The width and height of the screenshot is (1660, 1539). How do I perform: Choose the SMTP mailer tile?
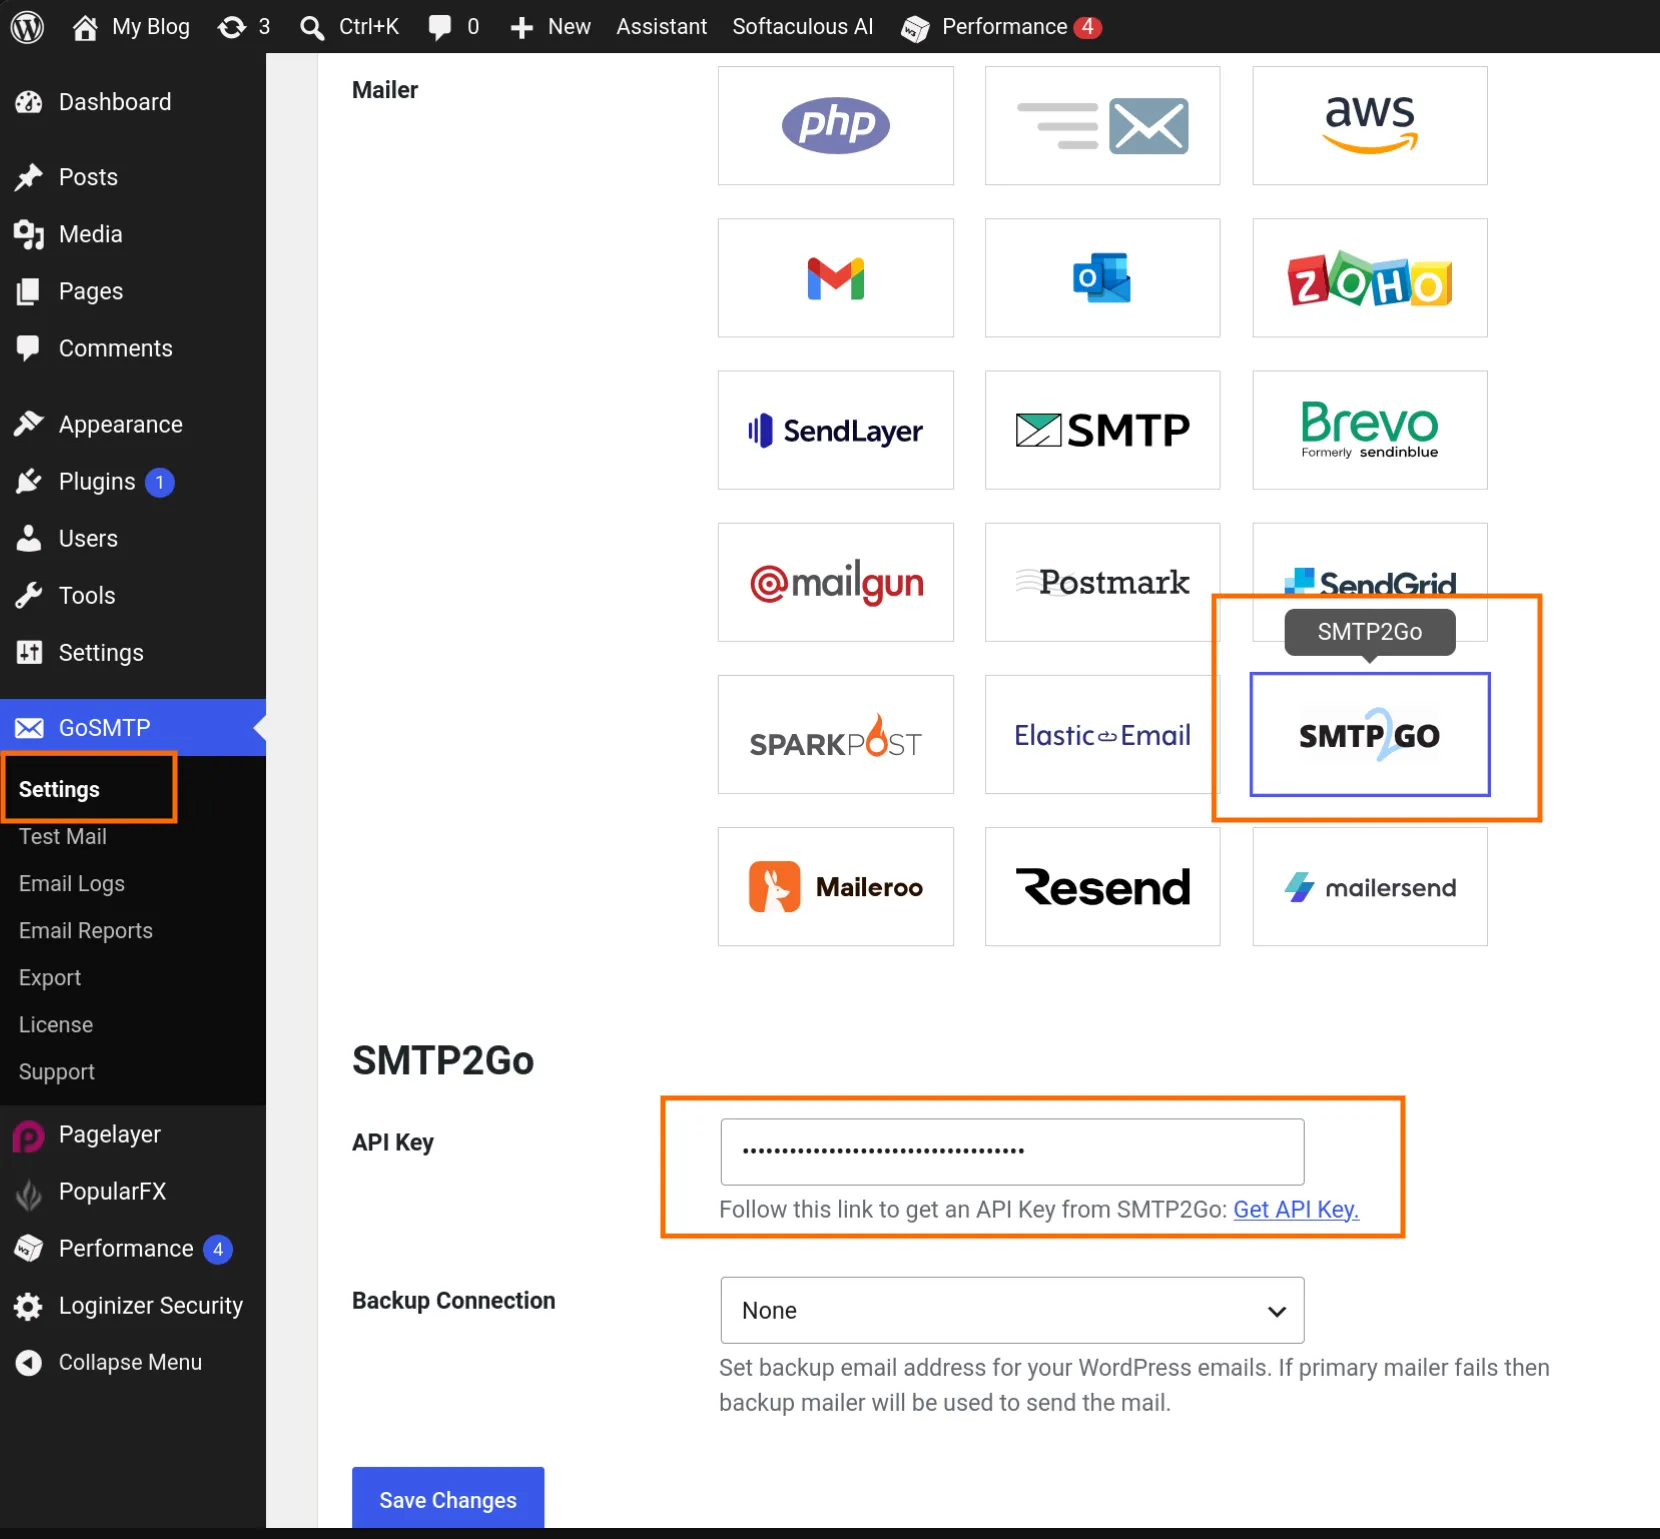tap(1102, 430)
